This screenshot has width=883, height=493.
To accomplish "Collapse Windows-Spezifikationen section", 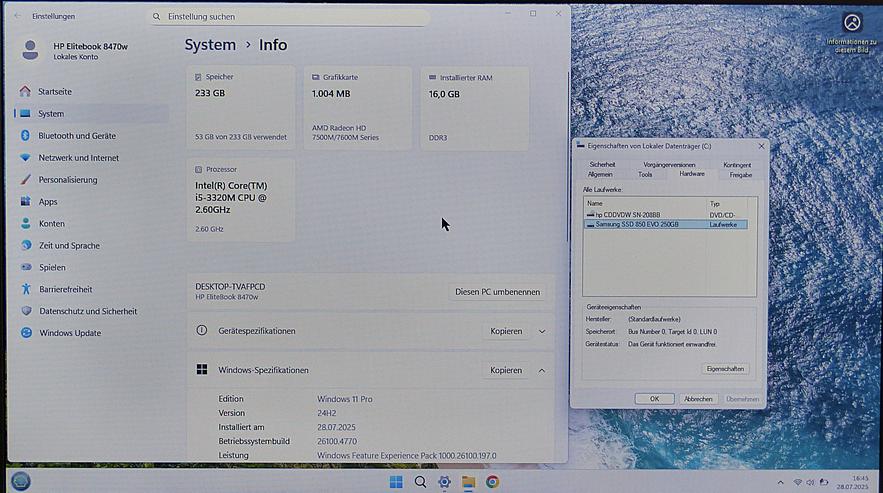I will 542,371.
